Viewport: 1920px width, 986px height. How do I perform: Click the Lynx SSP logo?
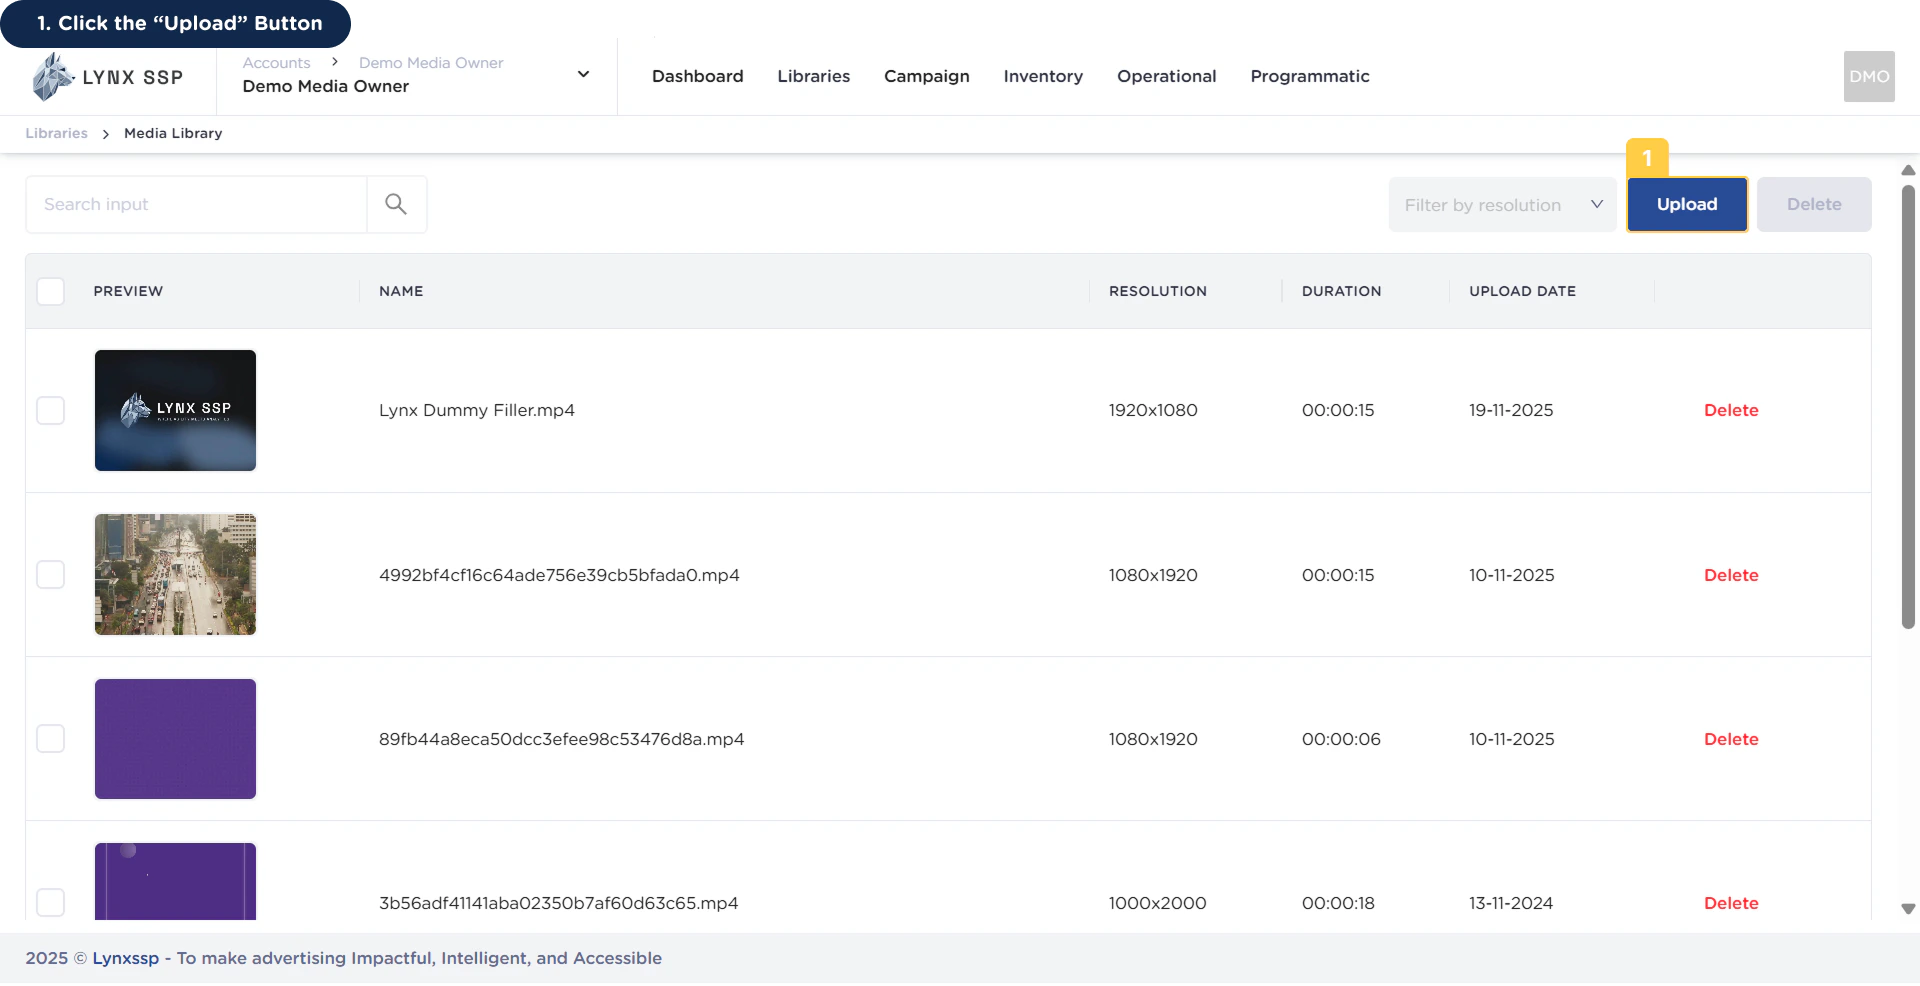pyautogui.click(x=107, y=77)
